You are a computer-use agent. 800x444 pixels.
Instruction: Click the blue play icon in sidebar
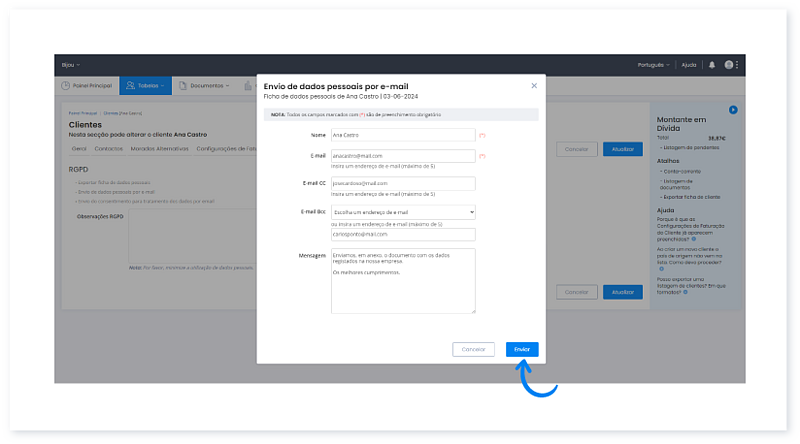(733, 109)
